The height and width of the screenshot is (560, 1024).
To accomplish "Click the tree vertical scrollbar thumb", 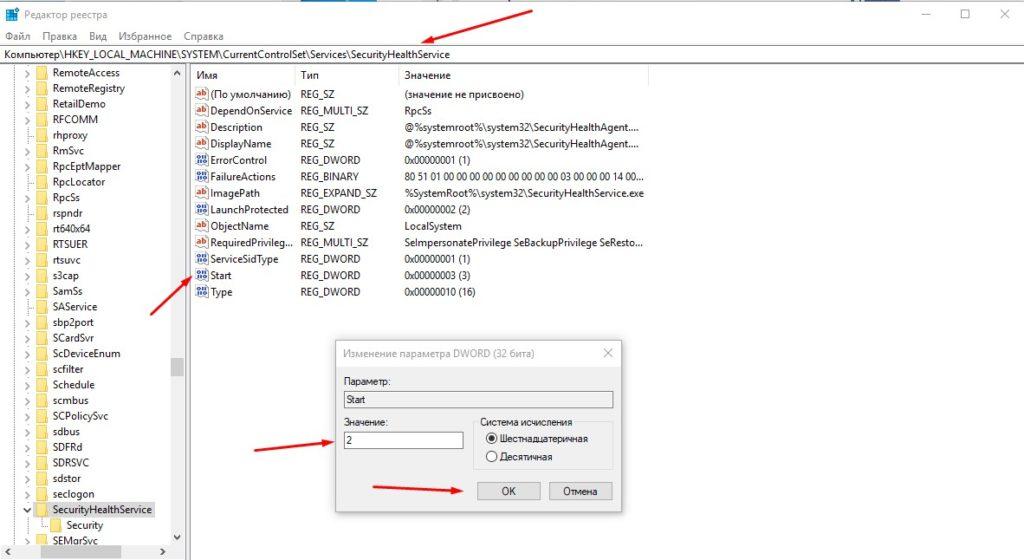I will point(177,367).
